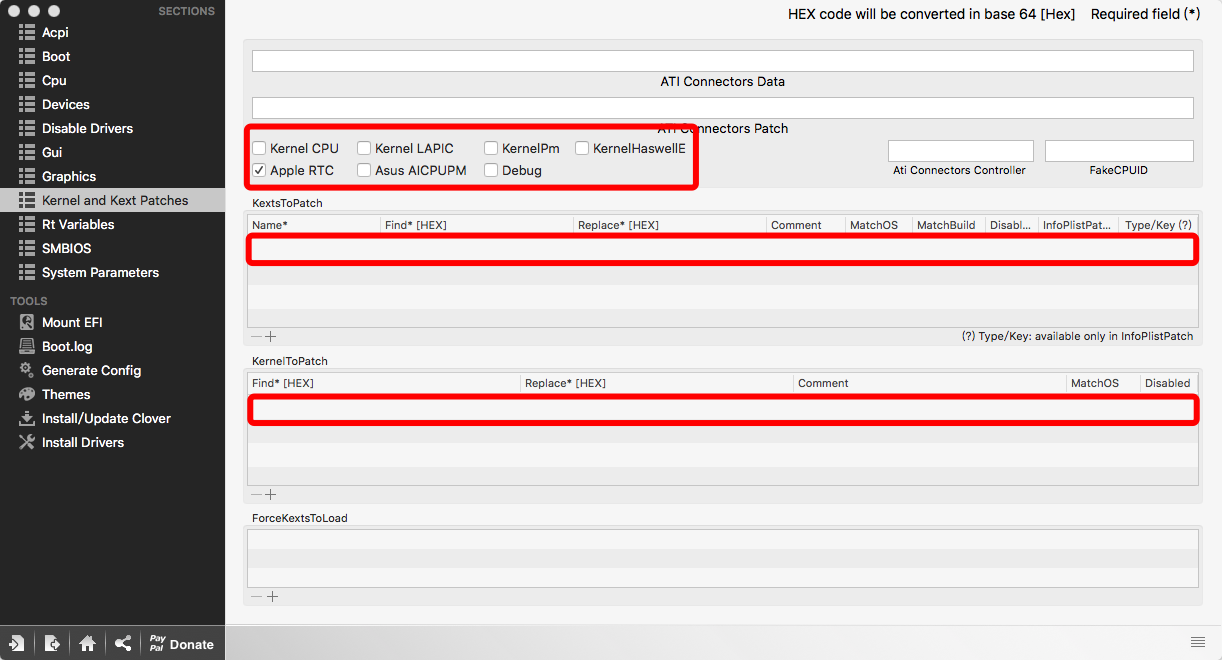
Task: Click Kernel and Kext Patches list icon
Action: coord(27,200)
